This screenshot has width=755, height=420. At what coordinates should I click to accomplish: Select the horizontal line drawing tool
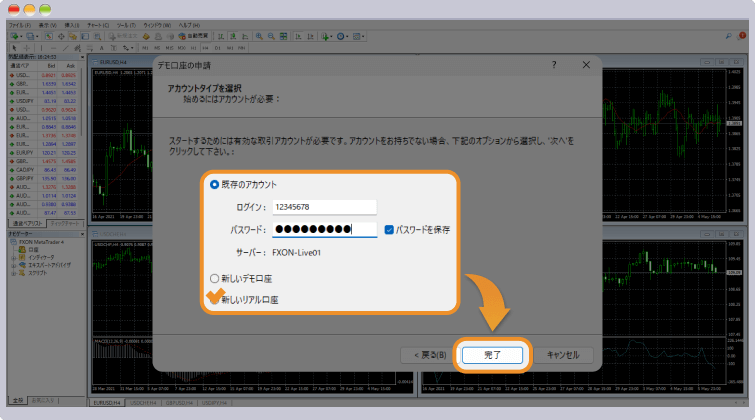tap(53, 48)
